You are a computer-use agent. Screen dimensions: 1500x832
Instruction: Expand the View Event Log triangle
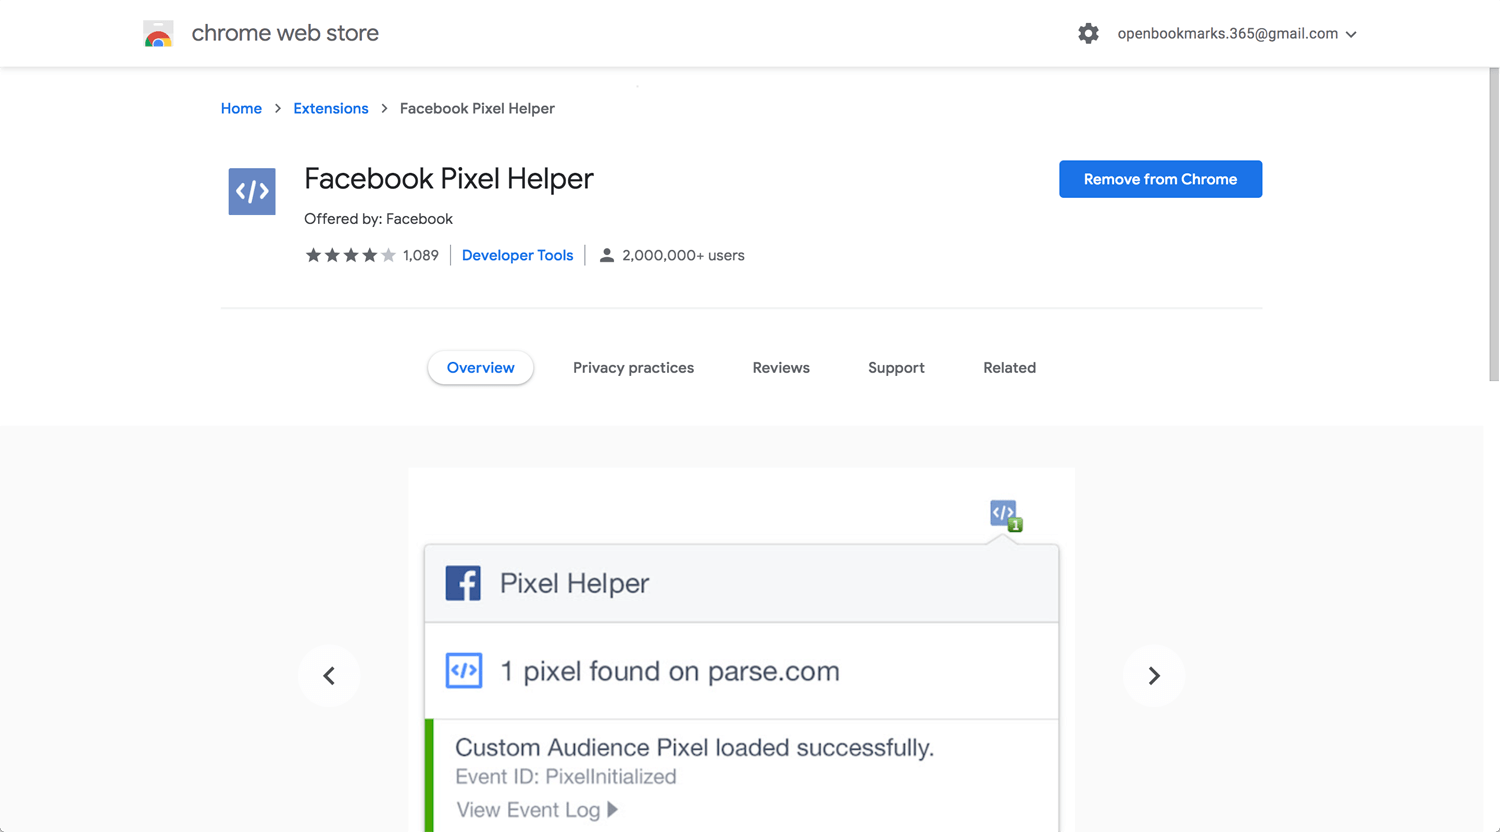pos(613,809)
